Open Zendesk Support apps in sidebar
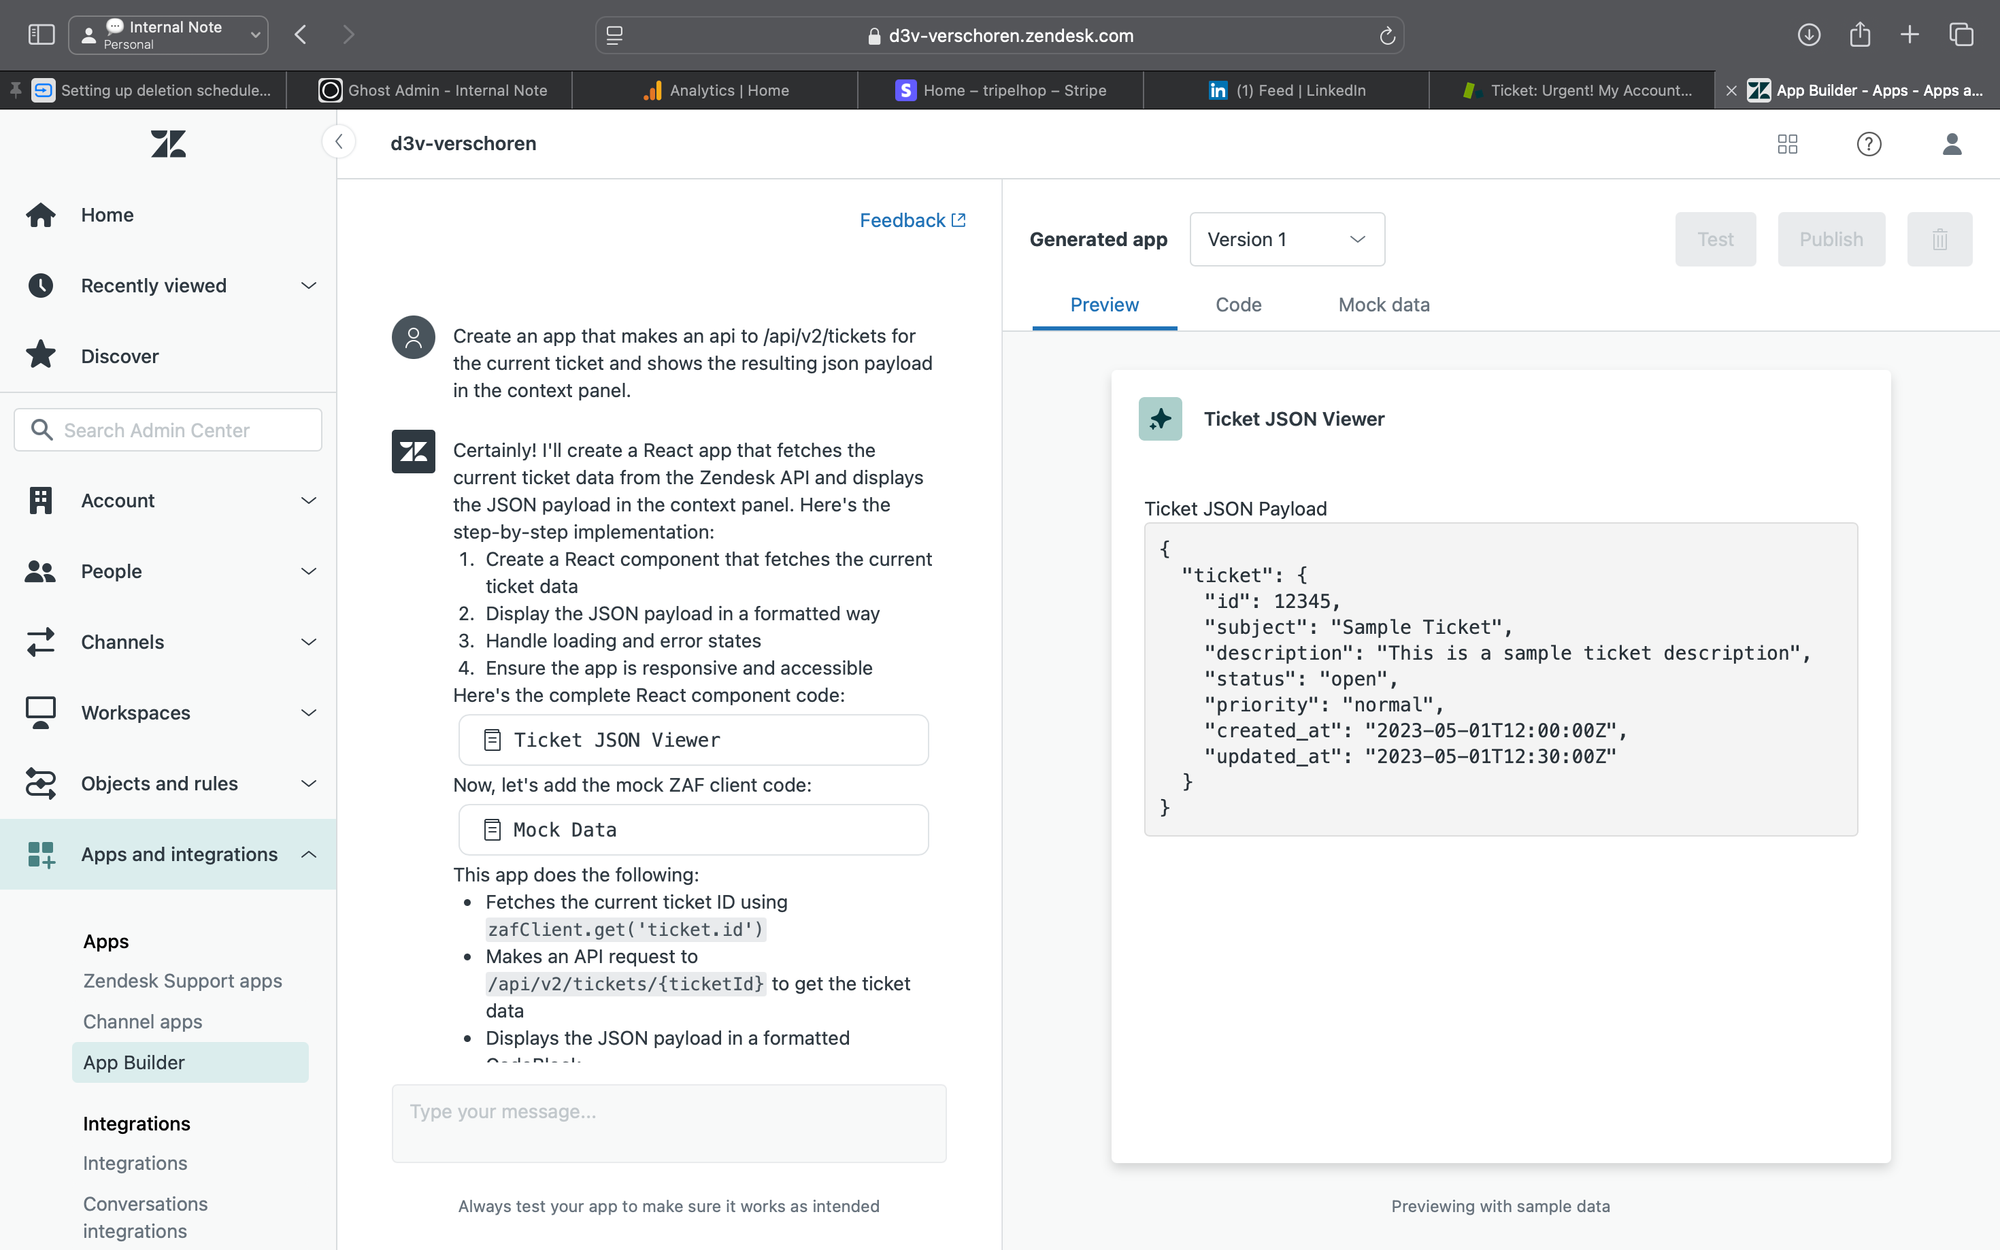This screenshot has height=1250, width=2000. pos(183,981)
